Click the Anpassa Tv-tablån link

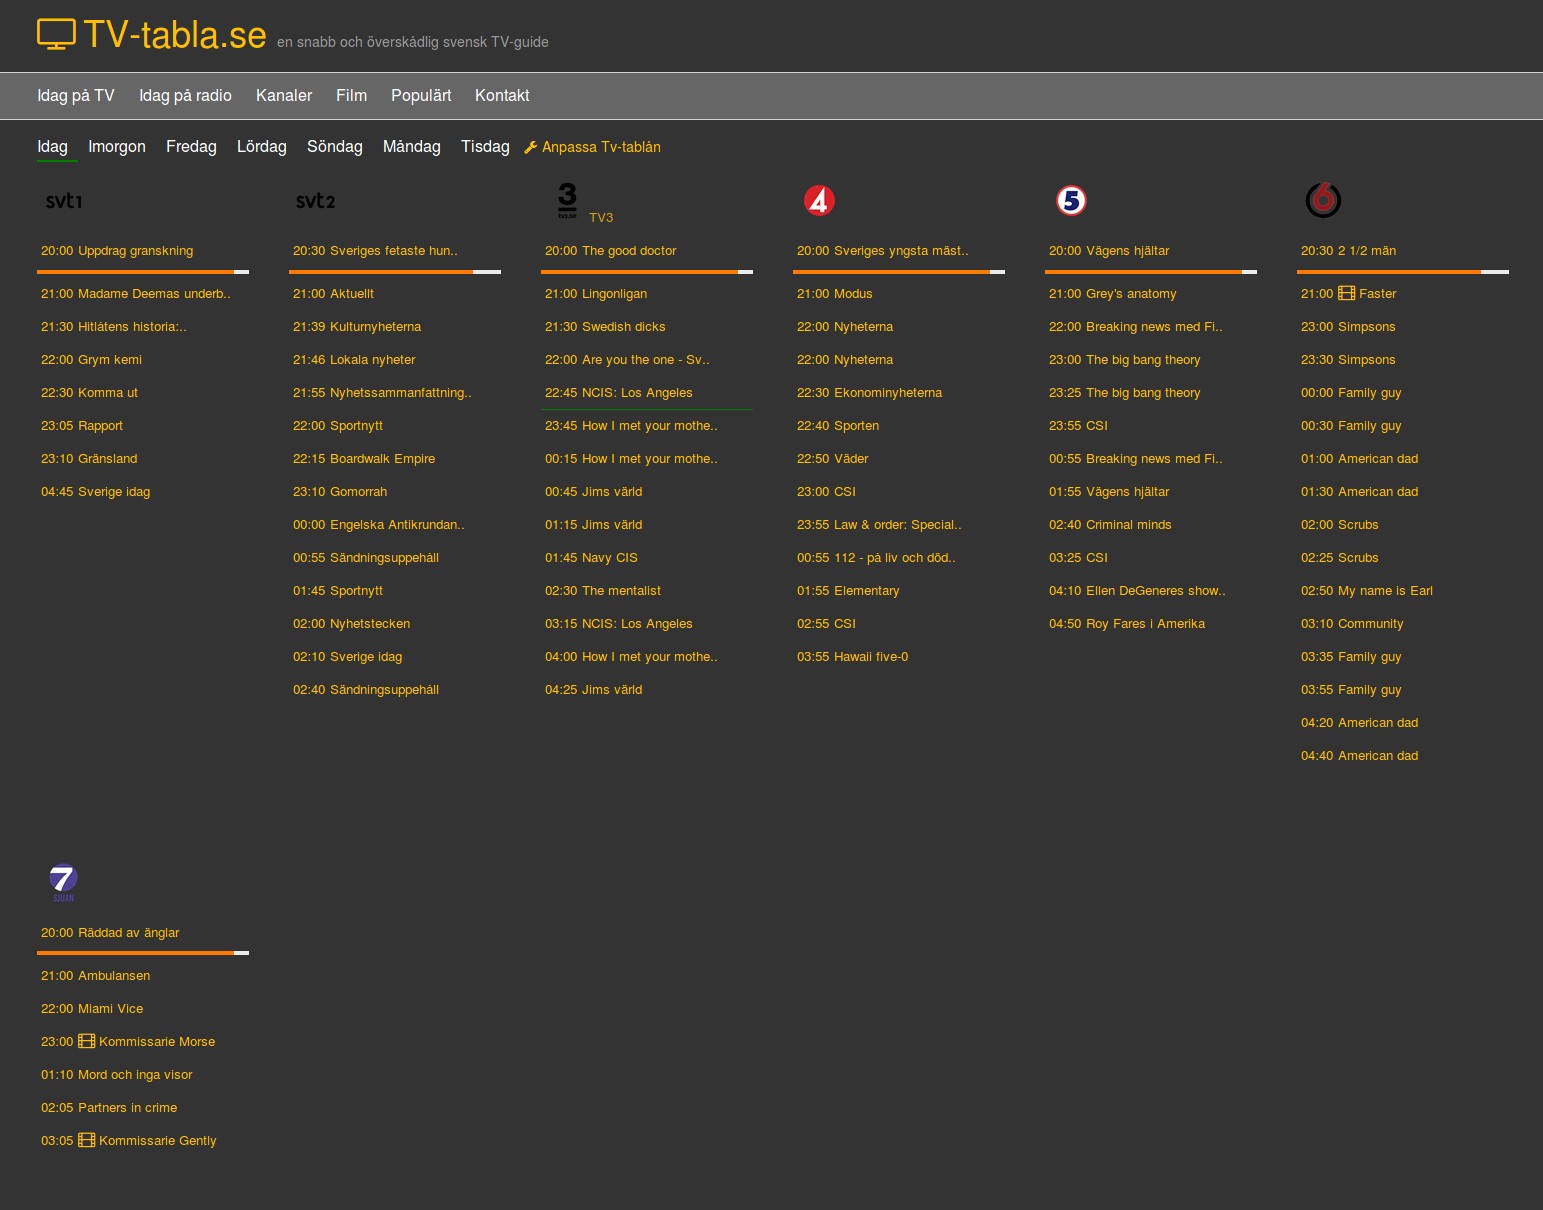tap(601, 147)
